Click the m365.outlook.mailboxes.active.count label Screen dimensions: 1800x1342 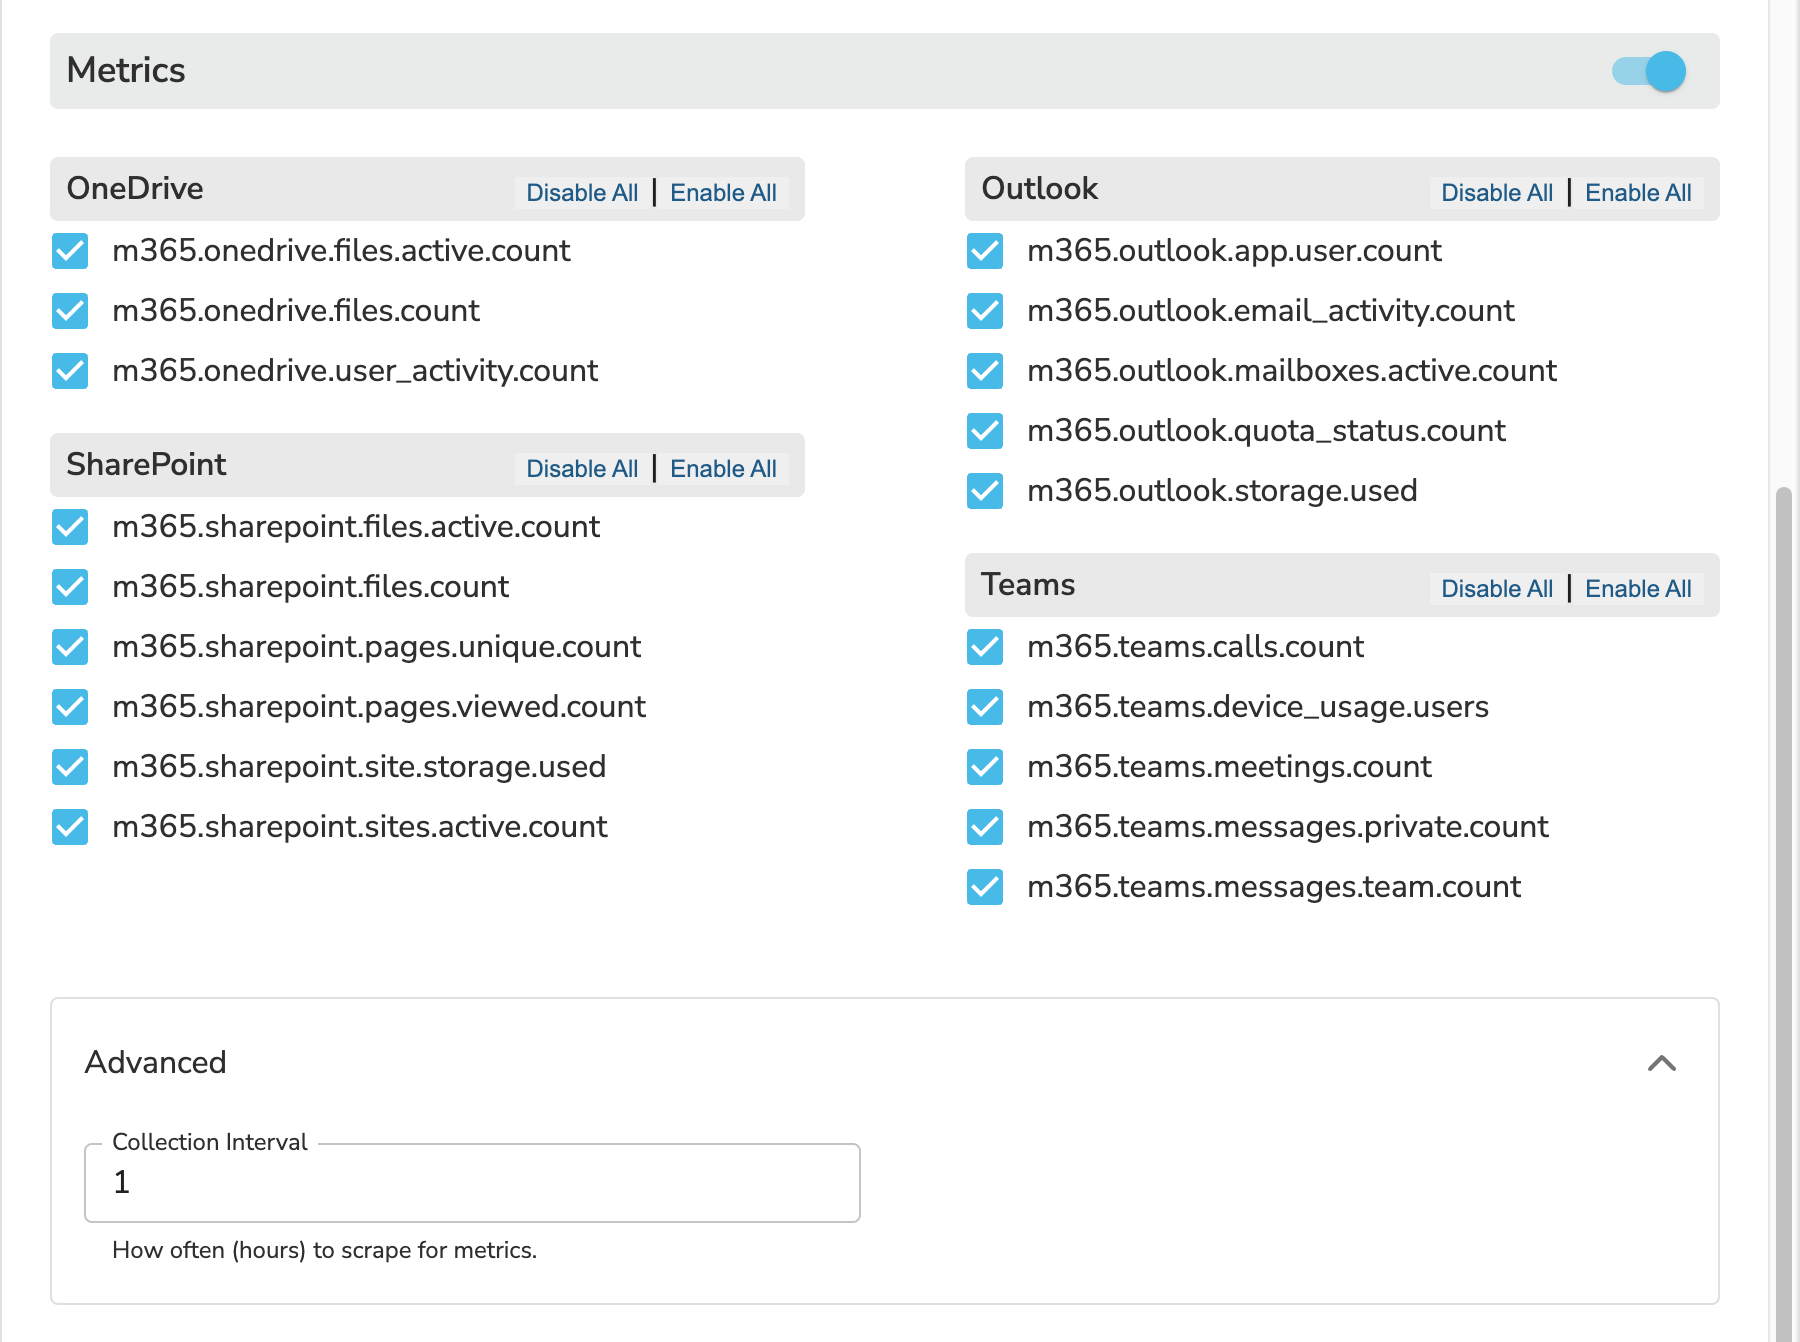pos(1292,371)
